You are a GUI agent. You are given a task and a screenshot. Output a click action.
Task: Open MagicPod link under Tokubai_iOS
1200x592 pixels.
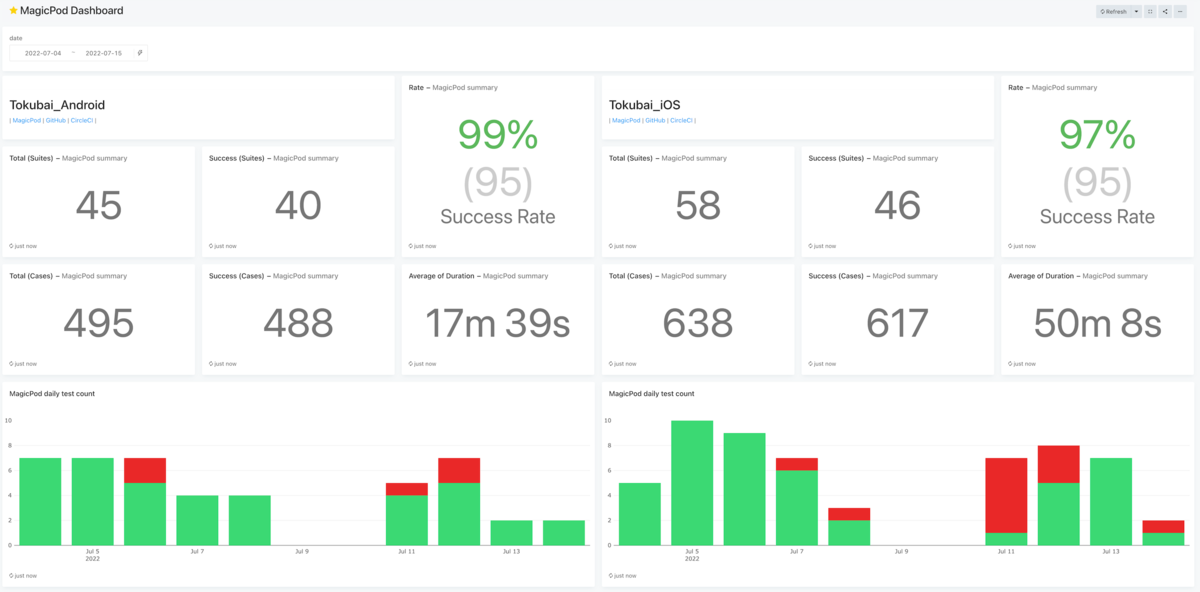click(626, 120)
